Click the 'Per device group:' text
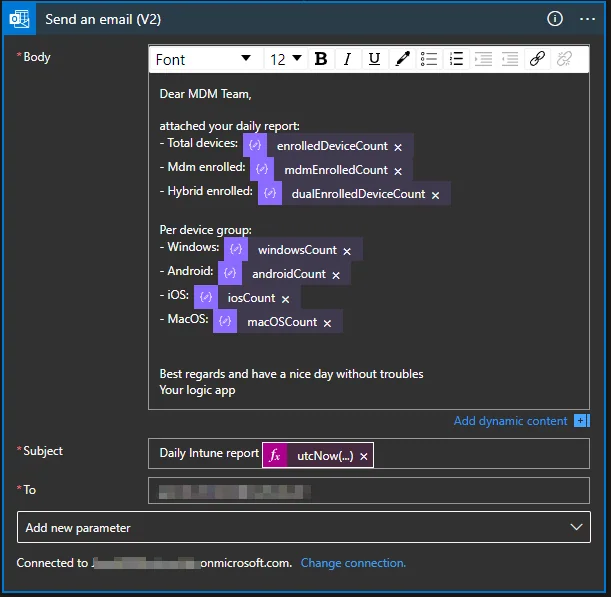This screenshot has height=597, width=611. click(205, 230)
